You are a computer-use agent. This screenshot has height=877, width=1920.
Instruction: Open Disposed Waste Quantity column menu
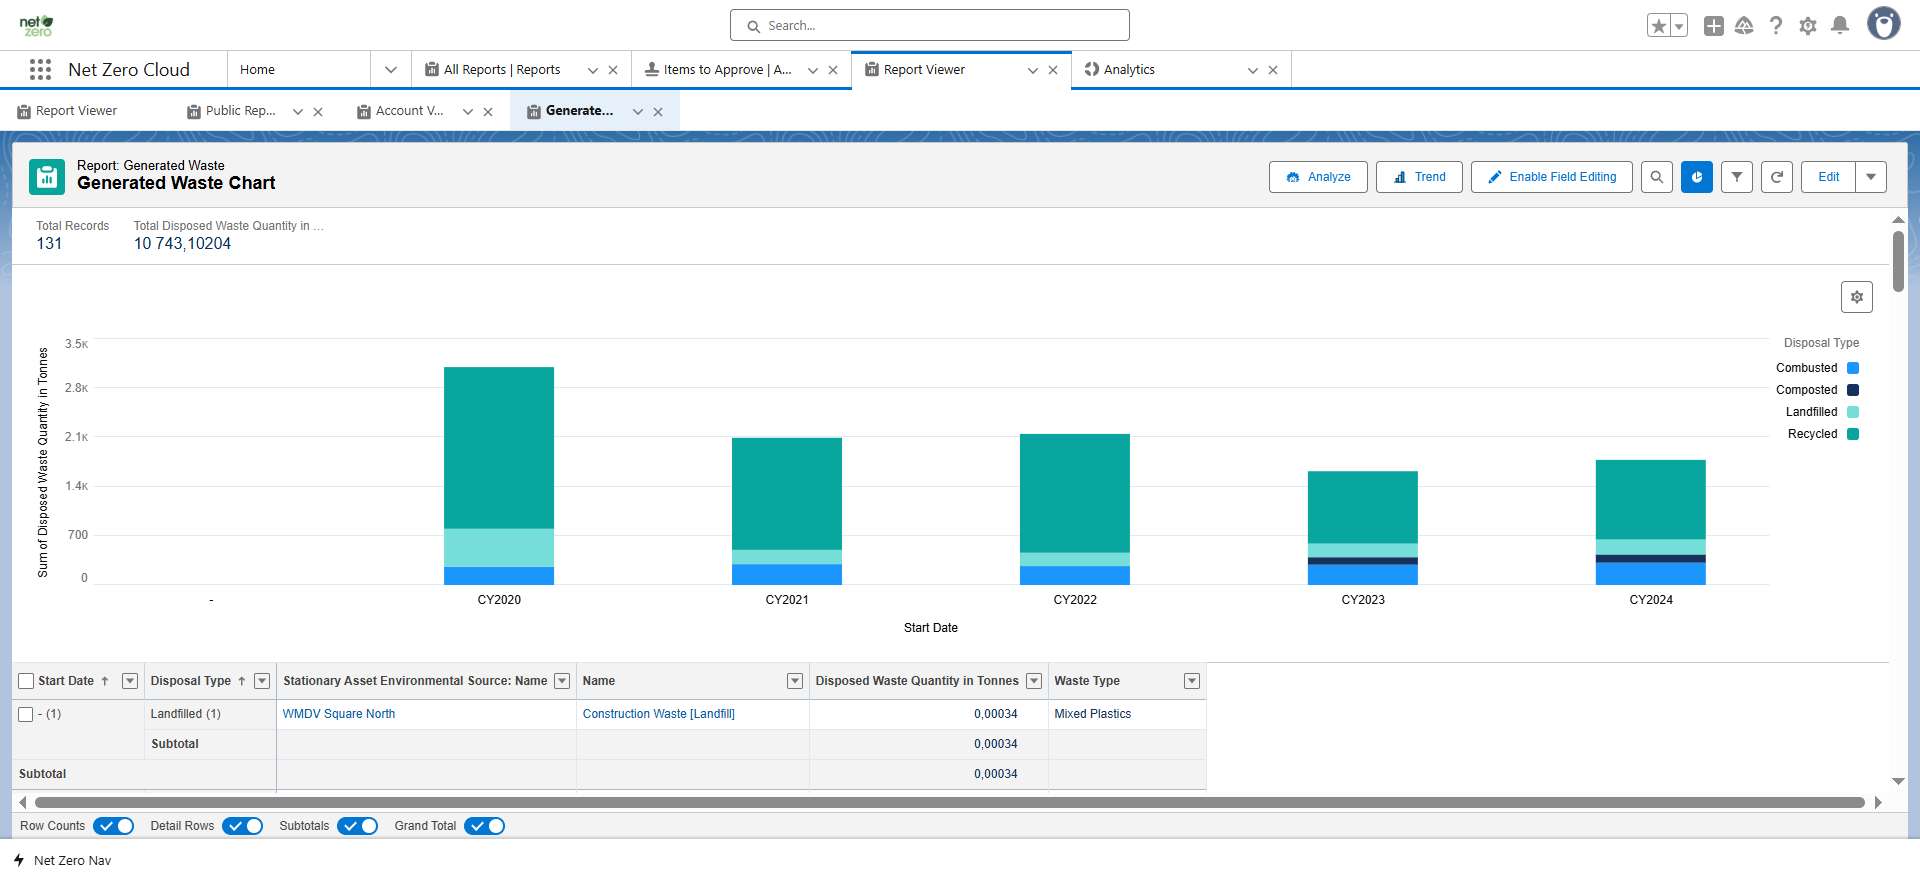click(1034, 681)
